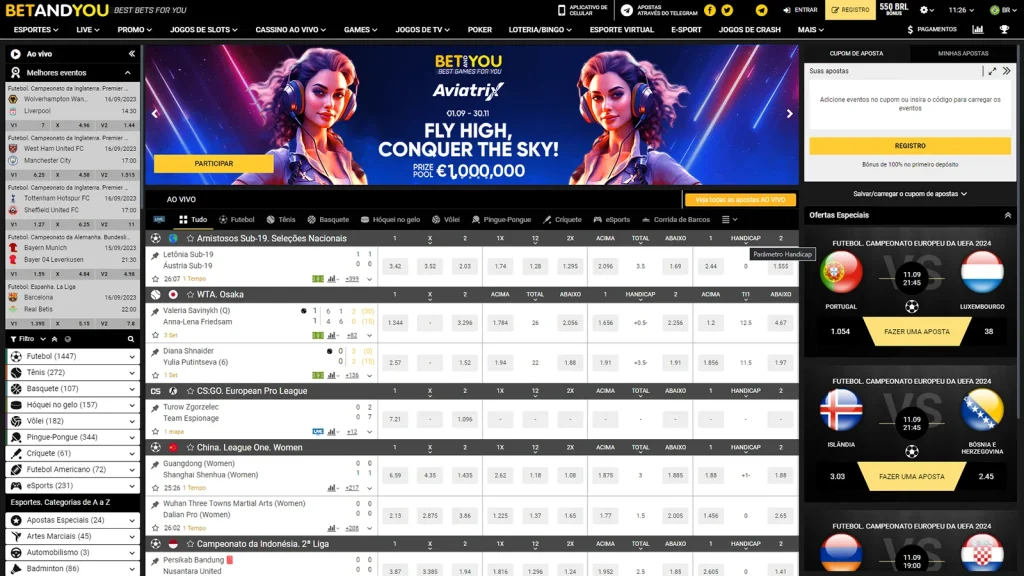Open live stream for Turow Zgorzelec match
This screenshot has height=576, width=1024.
(x=317, y=432)
